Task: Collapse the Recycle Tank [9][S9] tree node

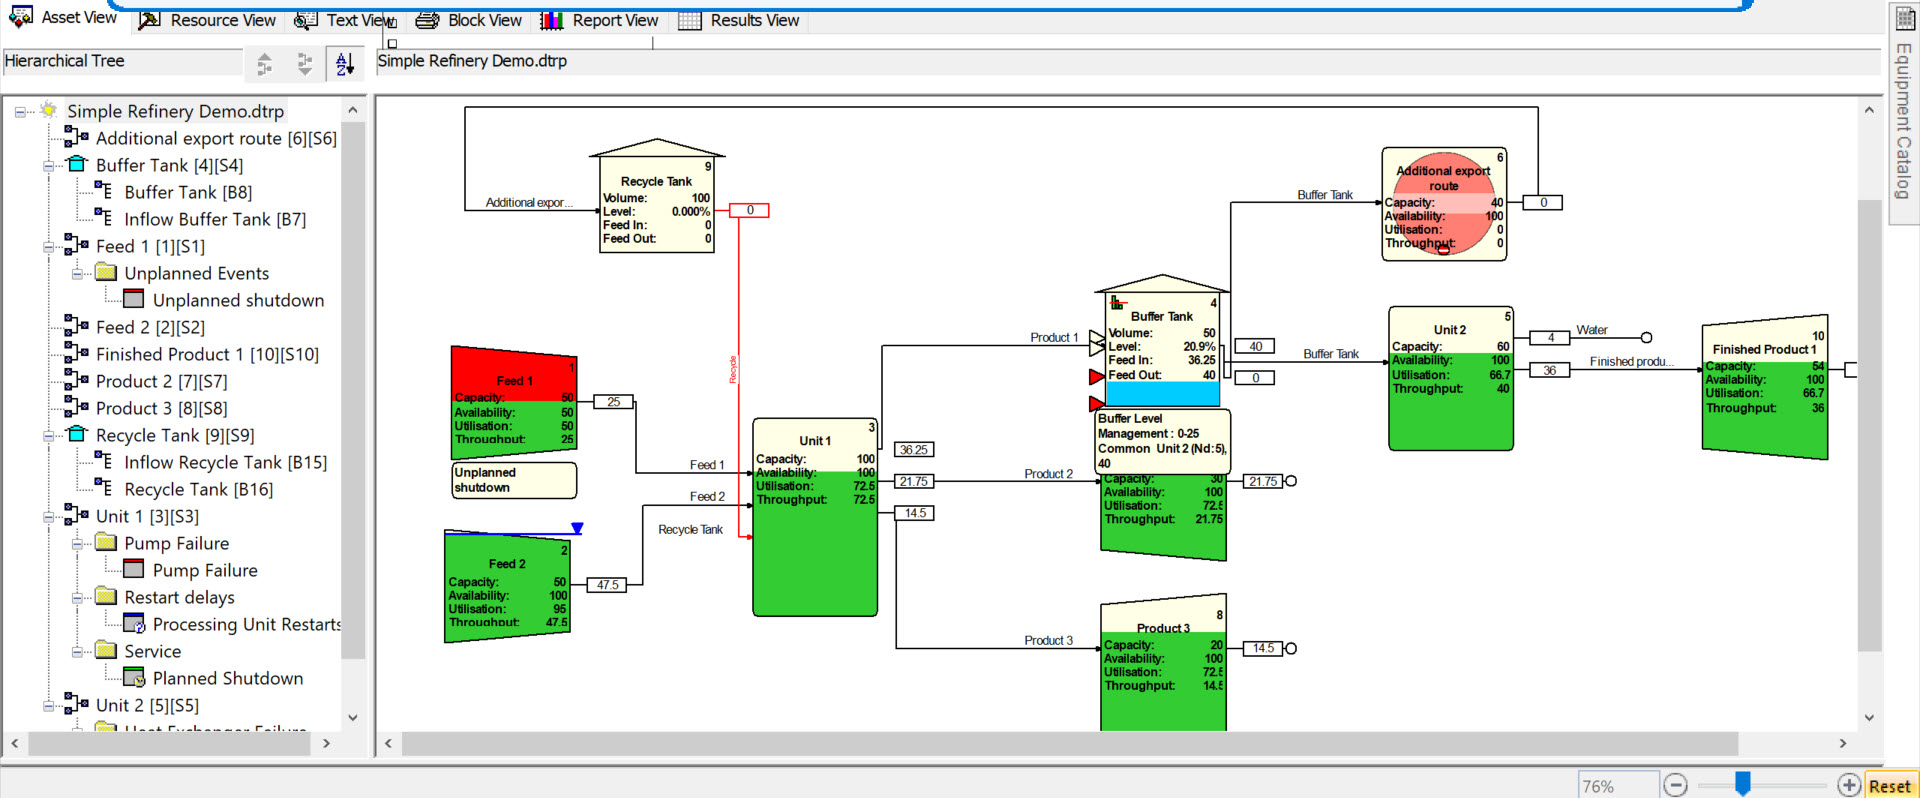Action: click(49, 436)
